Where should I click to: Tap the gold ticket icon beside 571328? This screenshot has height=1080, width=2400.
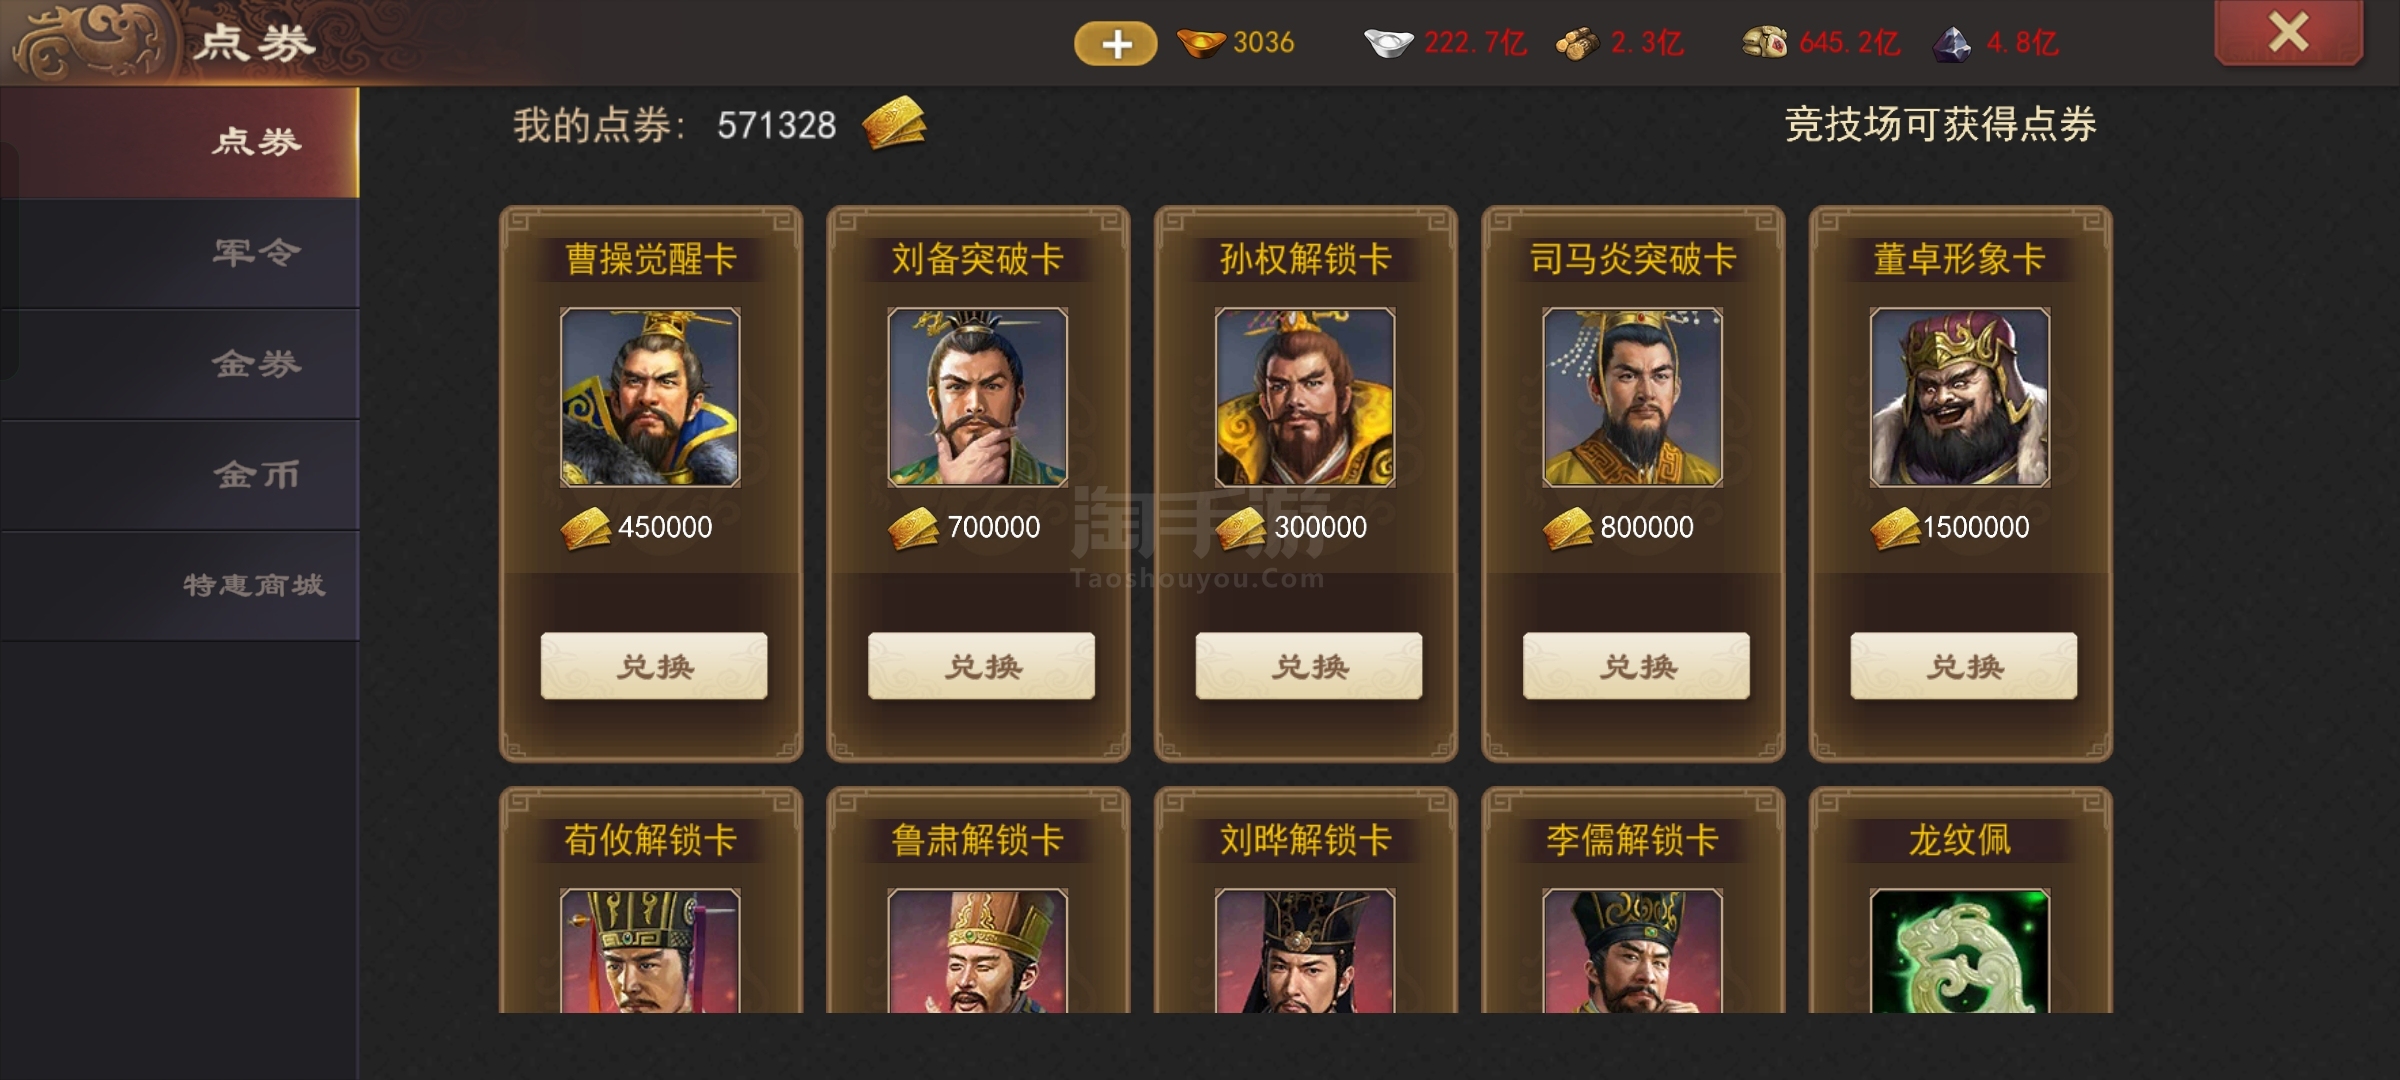pos(894,123)
